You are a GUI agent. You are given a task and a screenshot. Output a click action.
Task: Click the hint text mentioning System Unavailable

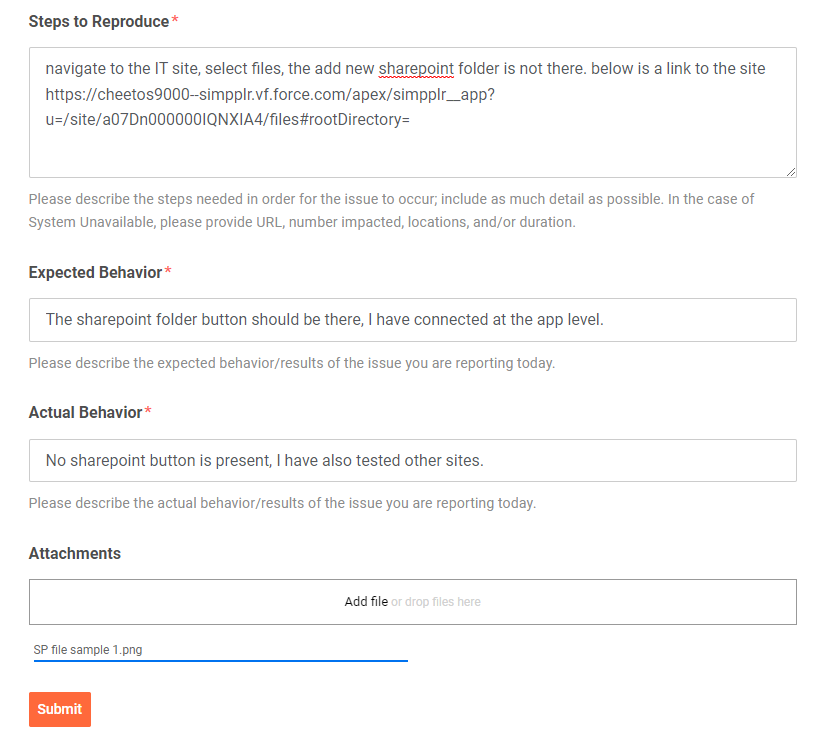coord(392,211)
